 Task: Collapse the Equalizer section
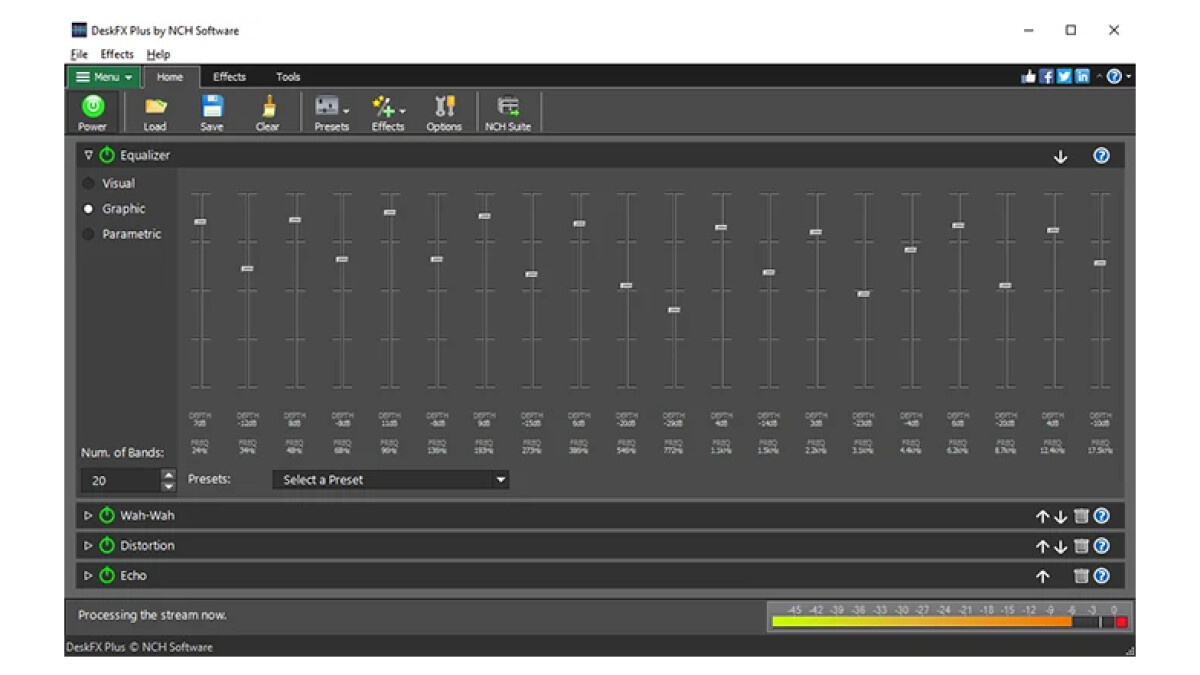87,155
